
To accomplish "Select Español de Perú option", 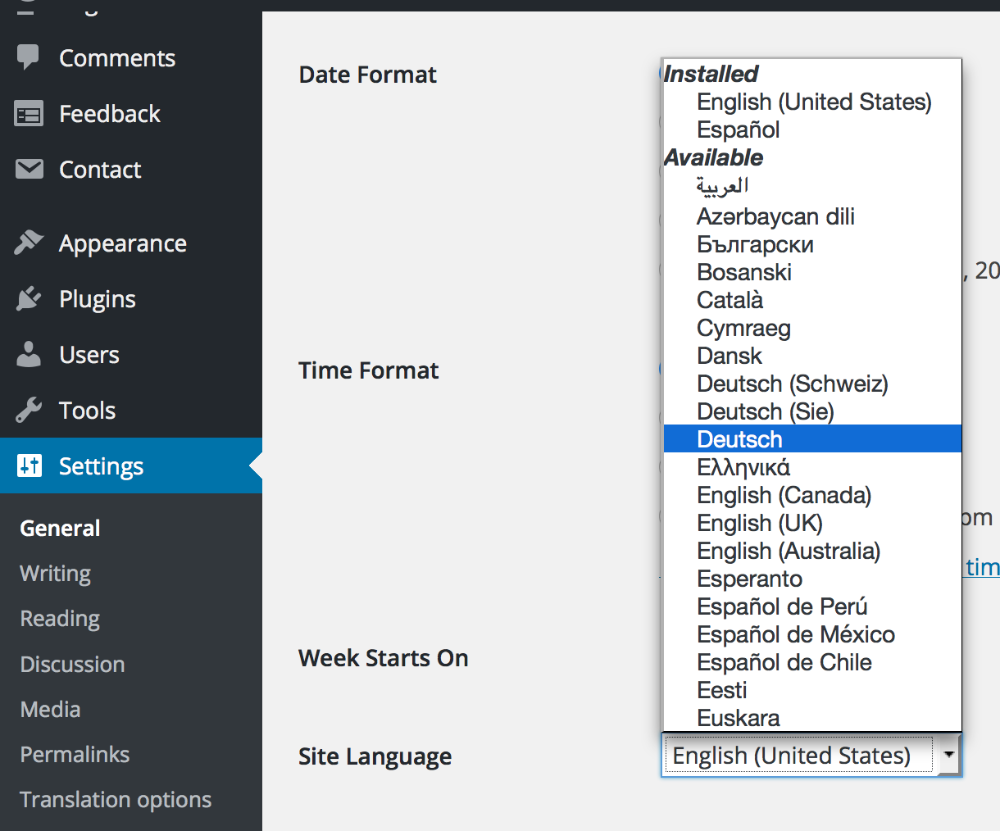I will [812, 607].
